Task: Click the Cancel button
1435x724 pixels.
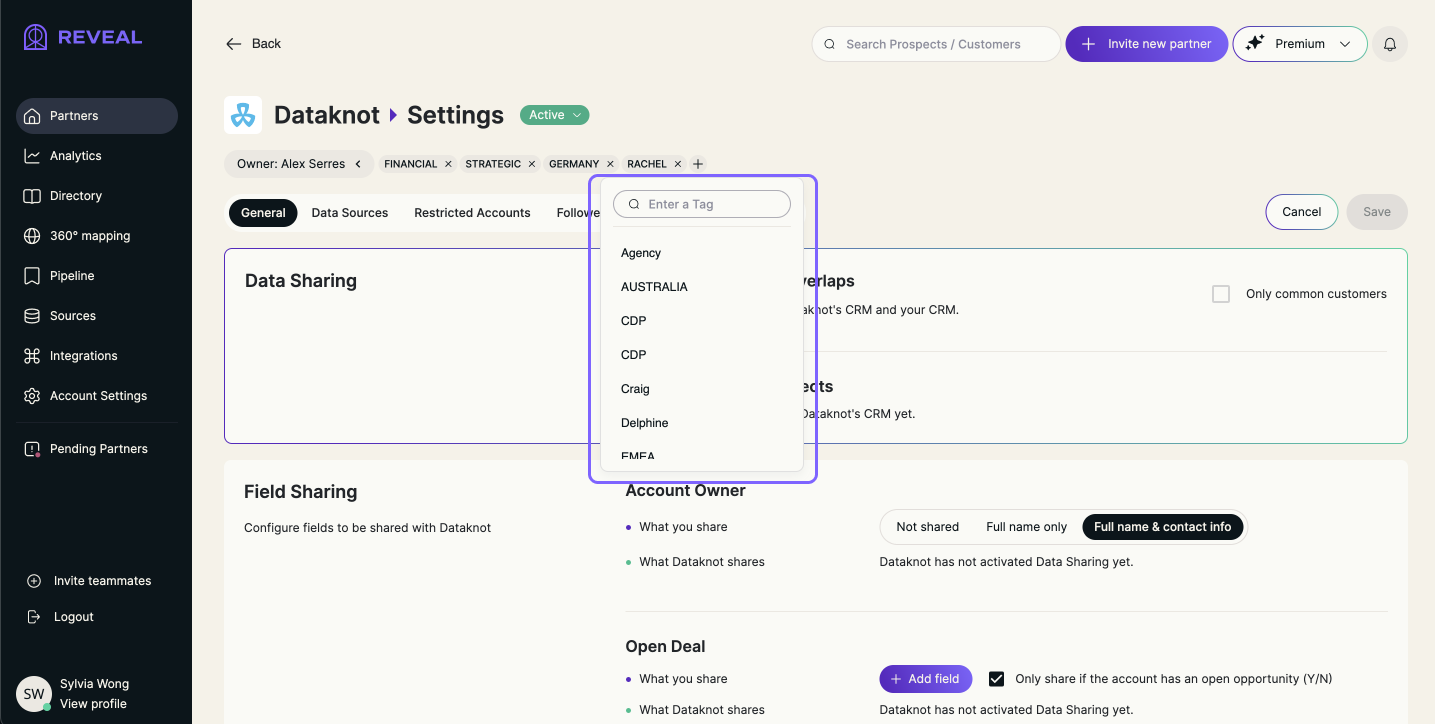Action: 1301,212
